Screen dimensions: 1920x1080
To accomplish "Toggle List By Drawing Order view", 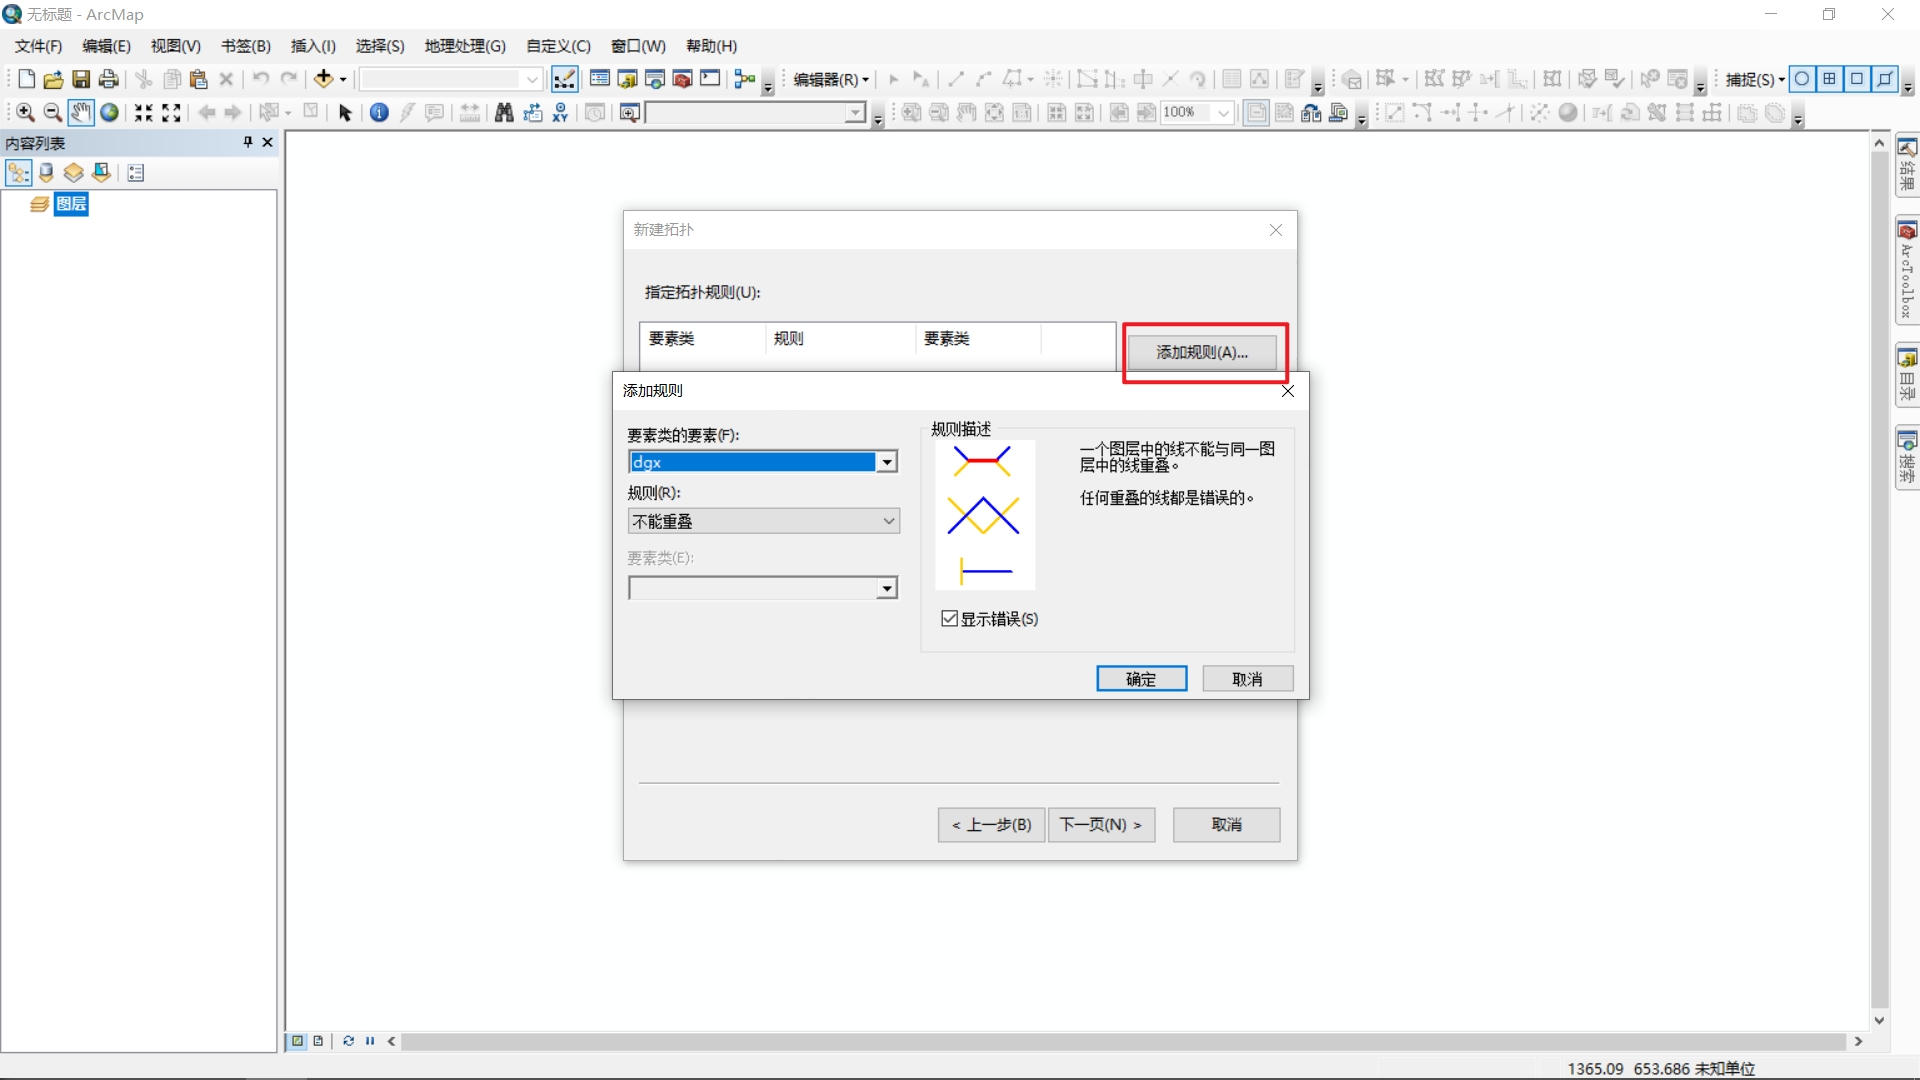I will (18, 173).
